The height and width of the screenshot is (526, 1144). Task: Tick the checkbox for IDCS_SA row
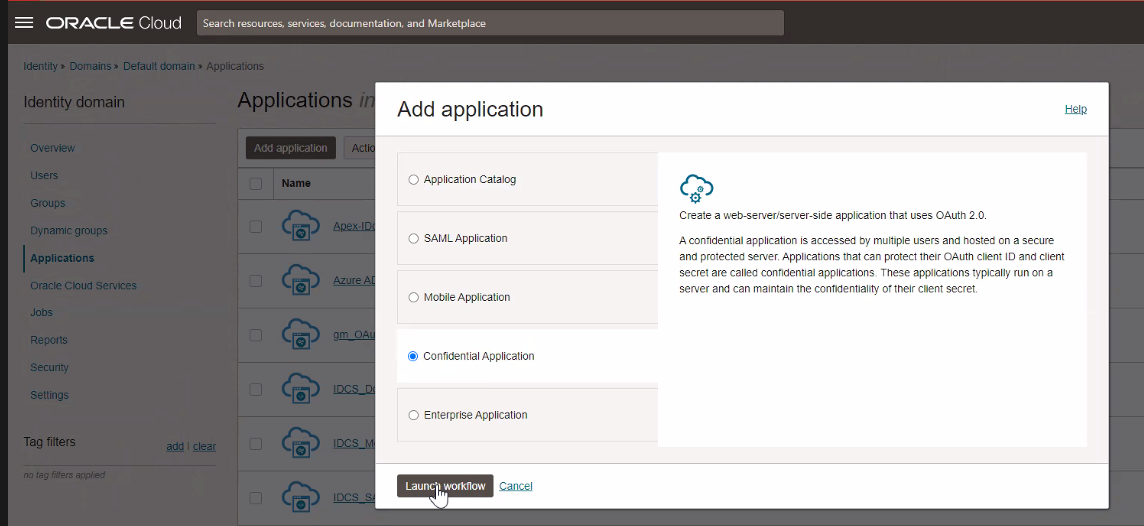click(x=255, y=498)
